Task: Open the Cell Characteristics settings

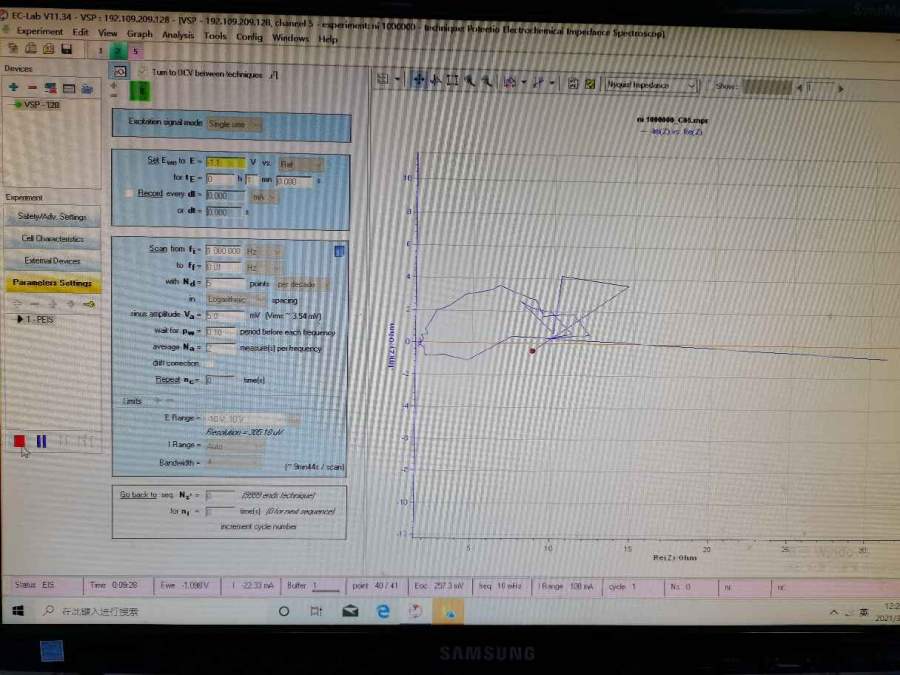Action: [x=52, y=239]
